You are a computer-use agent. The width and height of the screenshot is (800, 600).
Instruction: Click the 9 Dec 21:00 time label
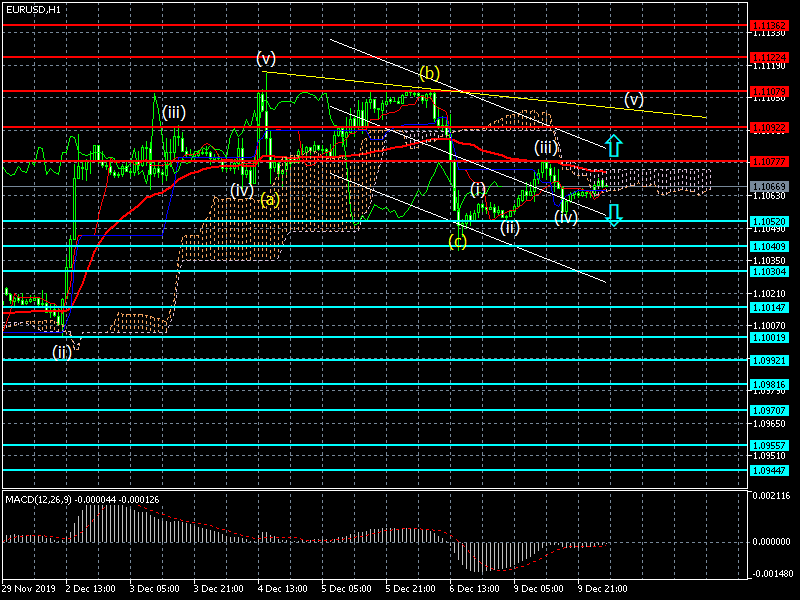coord(603,589)
